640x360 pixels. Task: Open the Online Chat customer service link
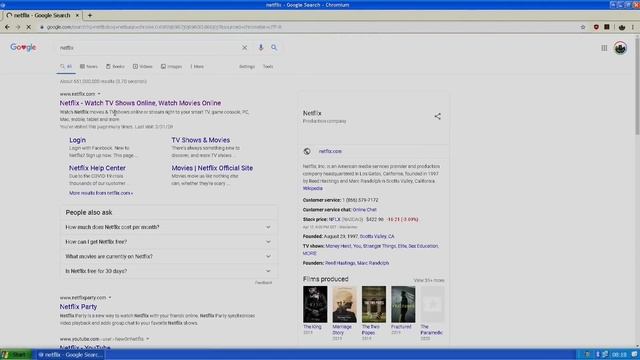point(364,210)
